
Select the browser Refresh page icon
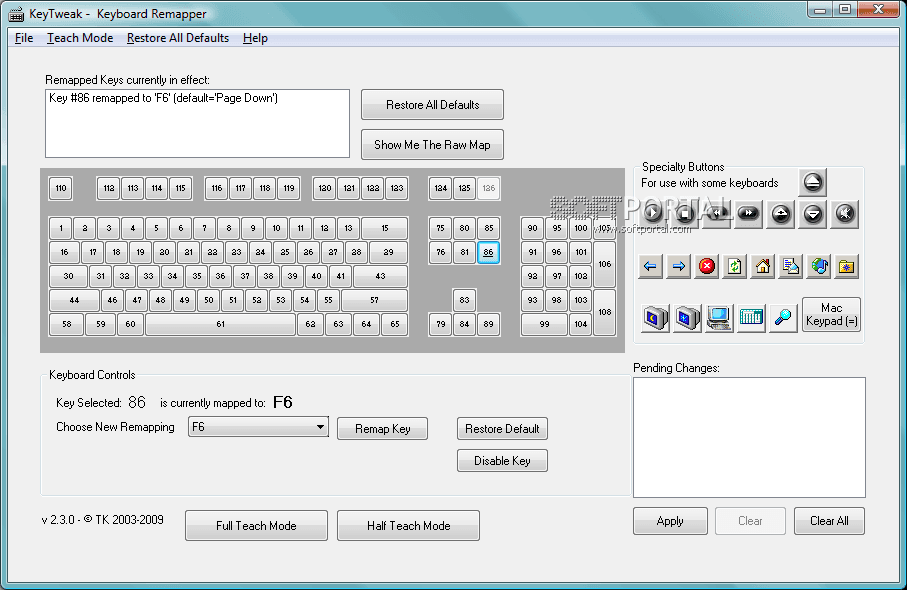tap(735, 267)
